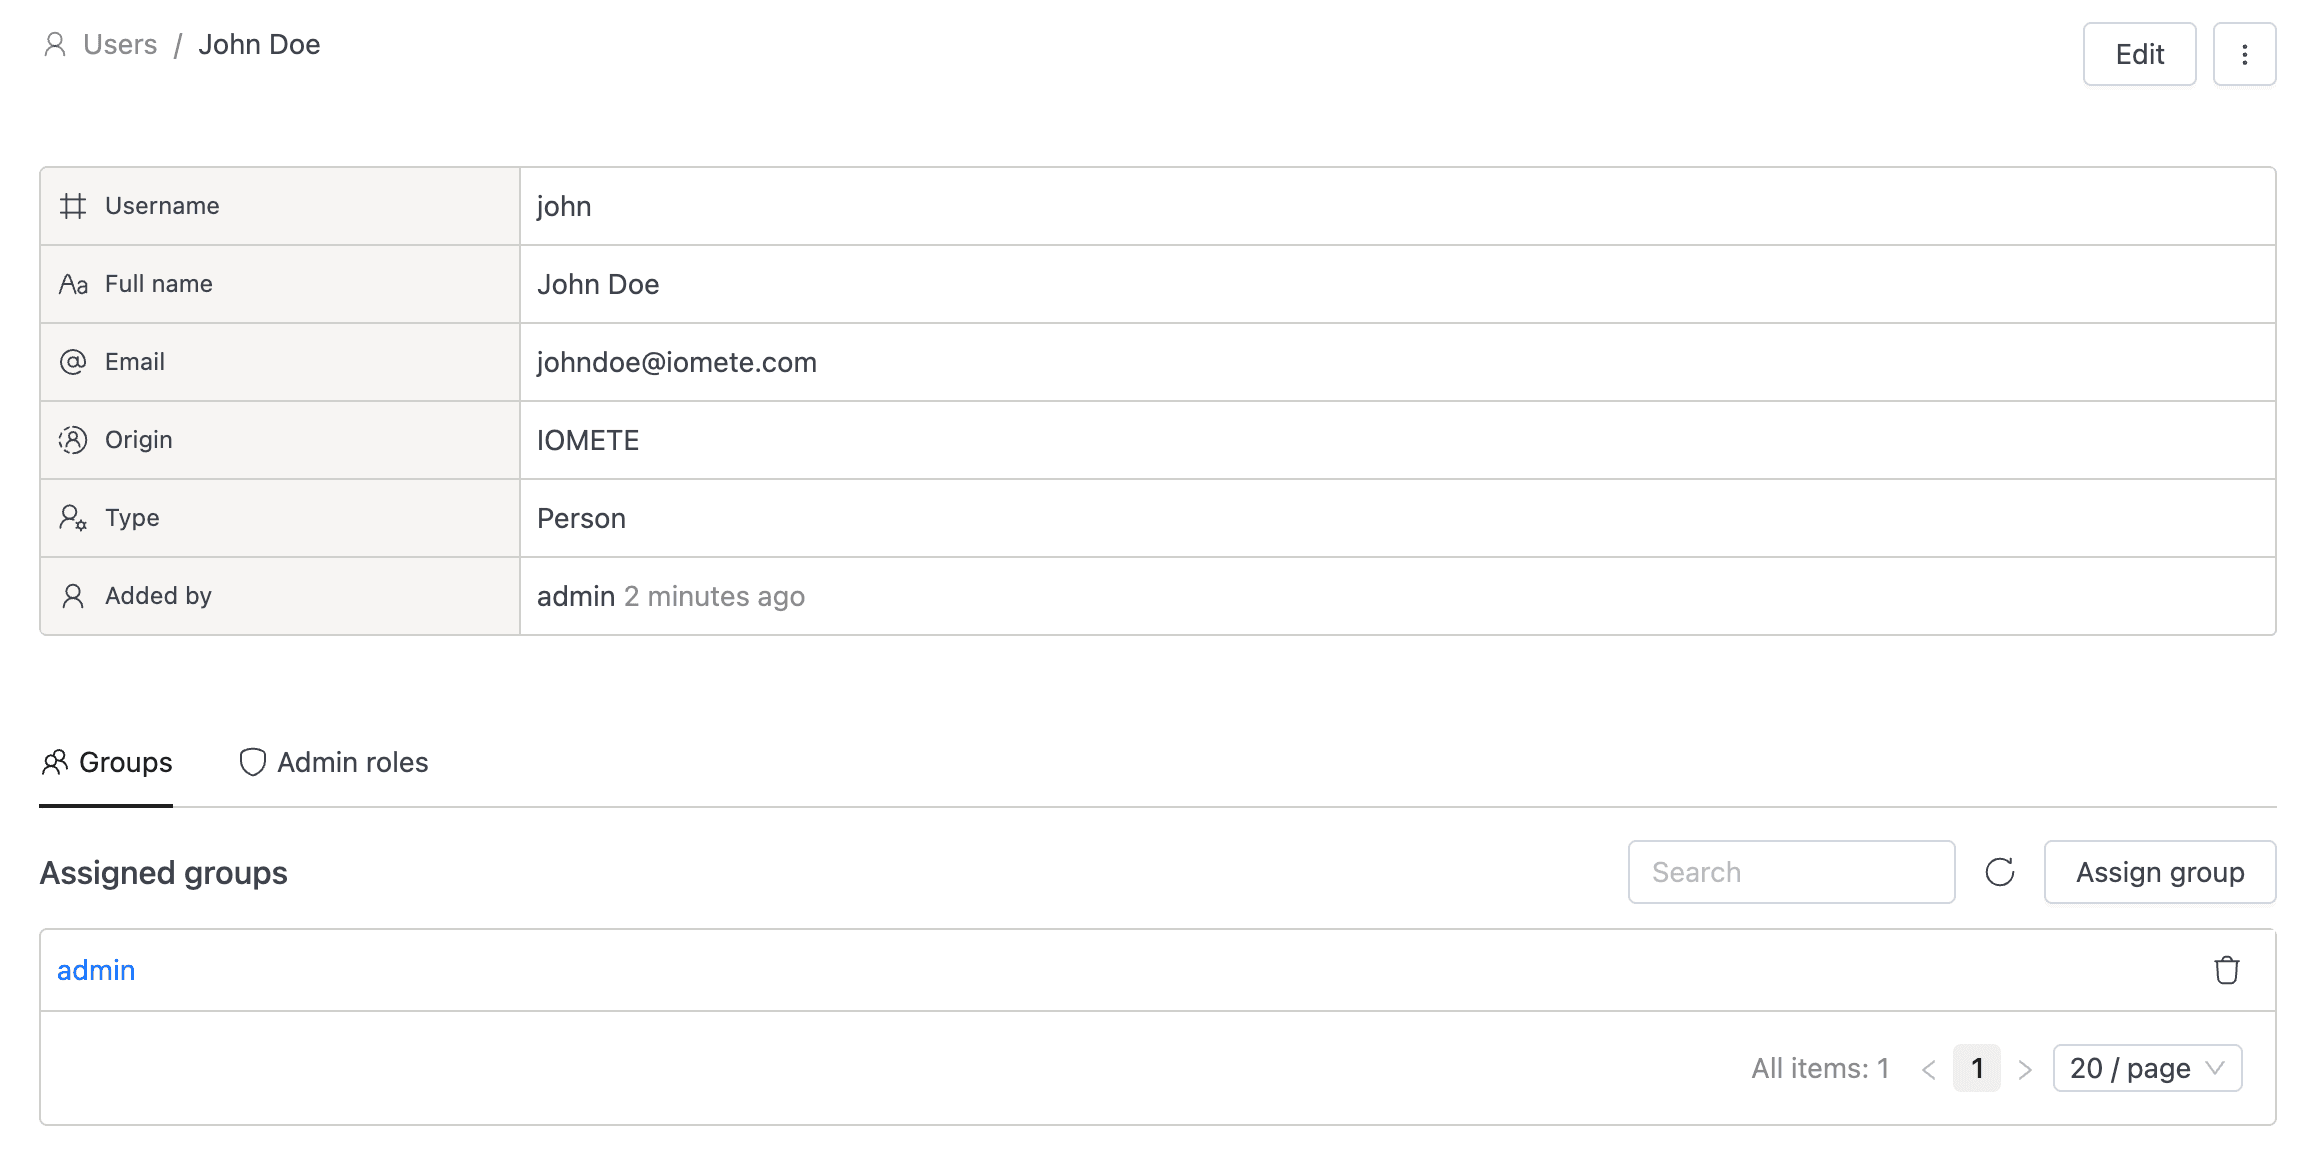Viewport: 2306px width, 1150px height.
Task: Click the user icon beside Users breadcrumb
Action: (55, 45)
